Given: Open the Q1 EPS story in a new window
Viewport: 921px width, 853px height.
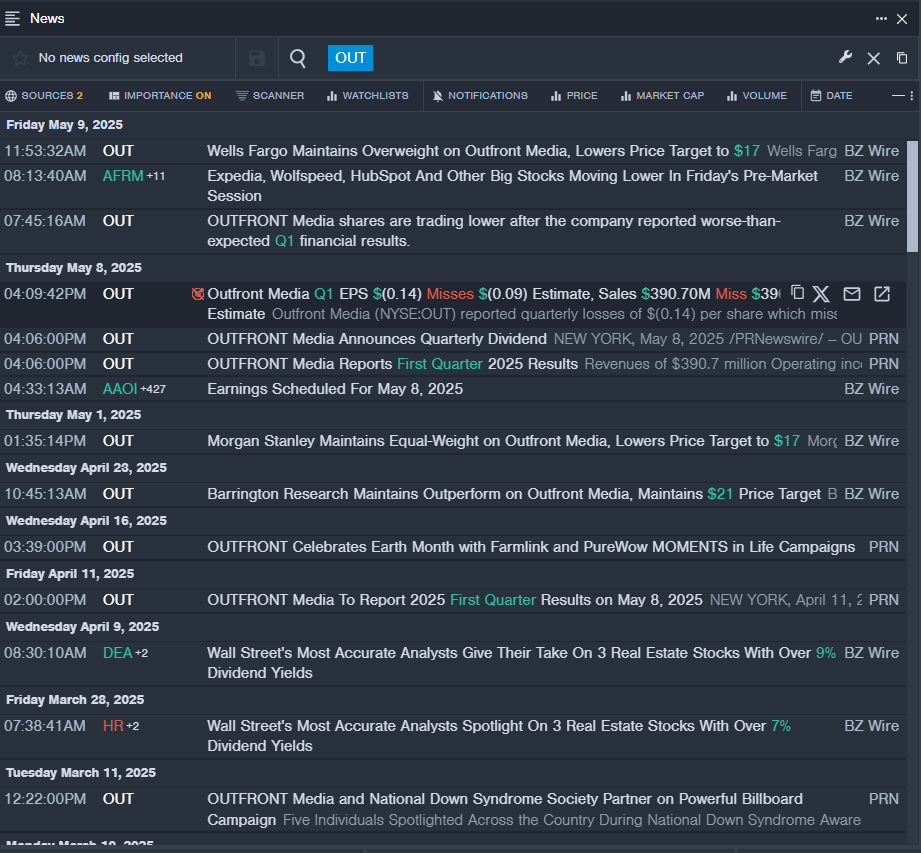Looking at the screenshot, I should (882, 294).
